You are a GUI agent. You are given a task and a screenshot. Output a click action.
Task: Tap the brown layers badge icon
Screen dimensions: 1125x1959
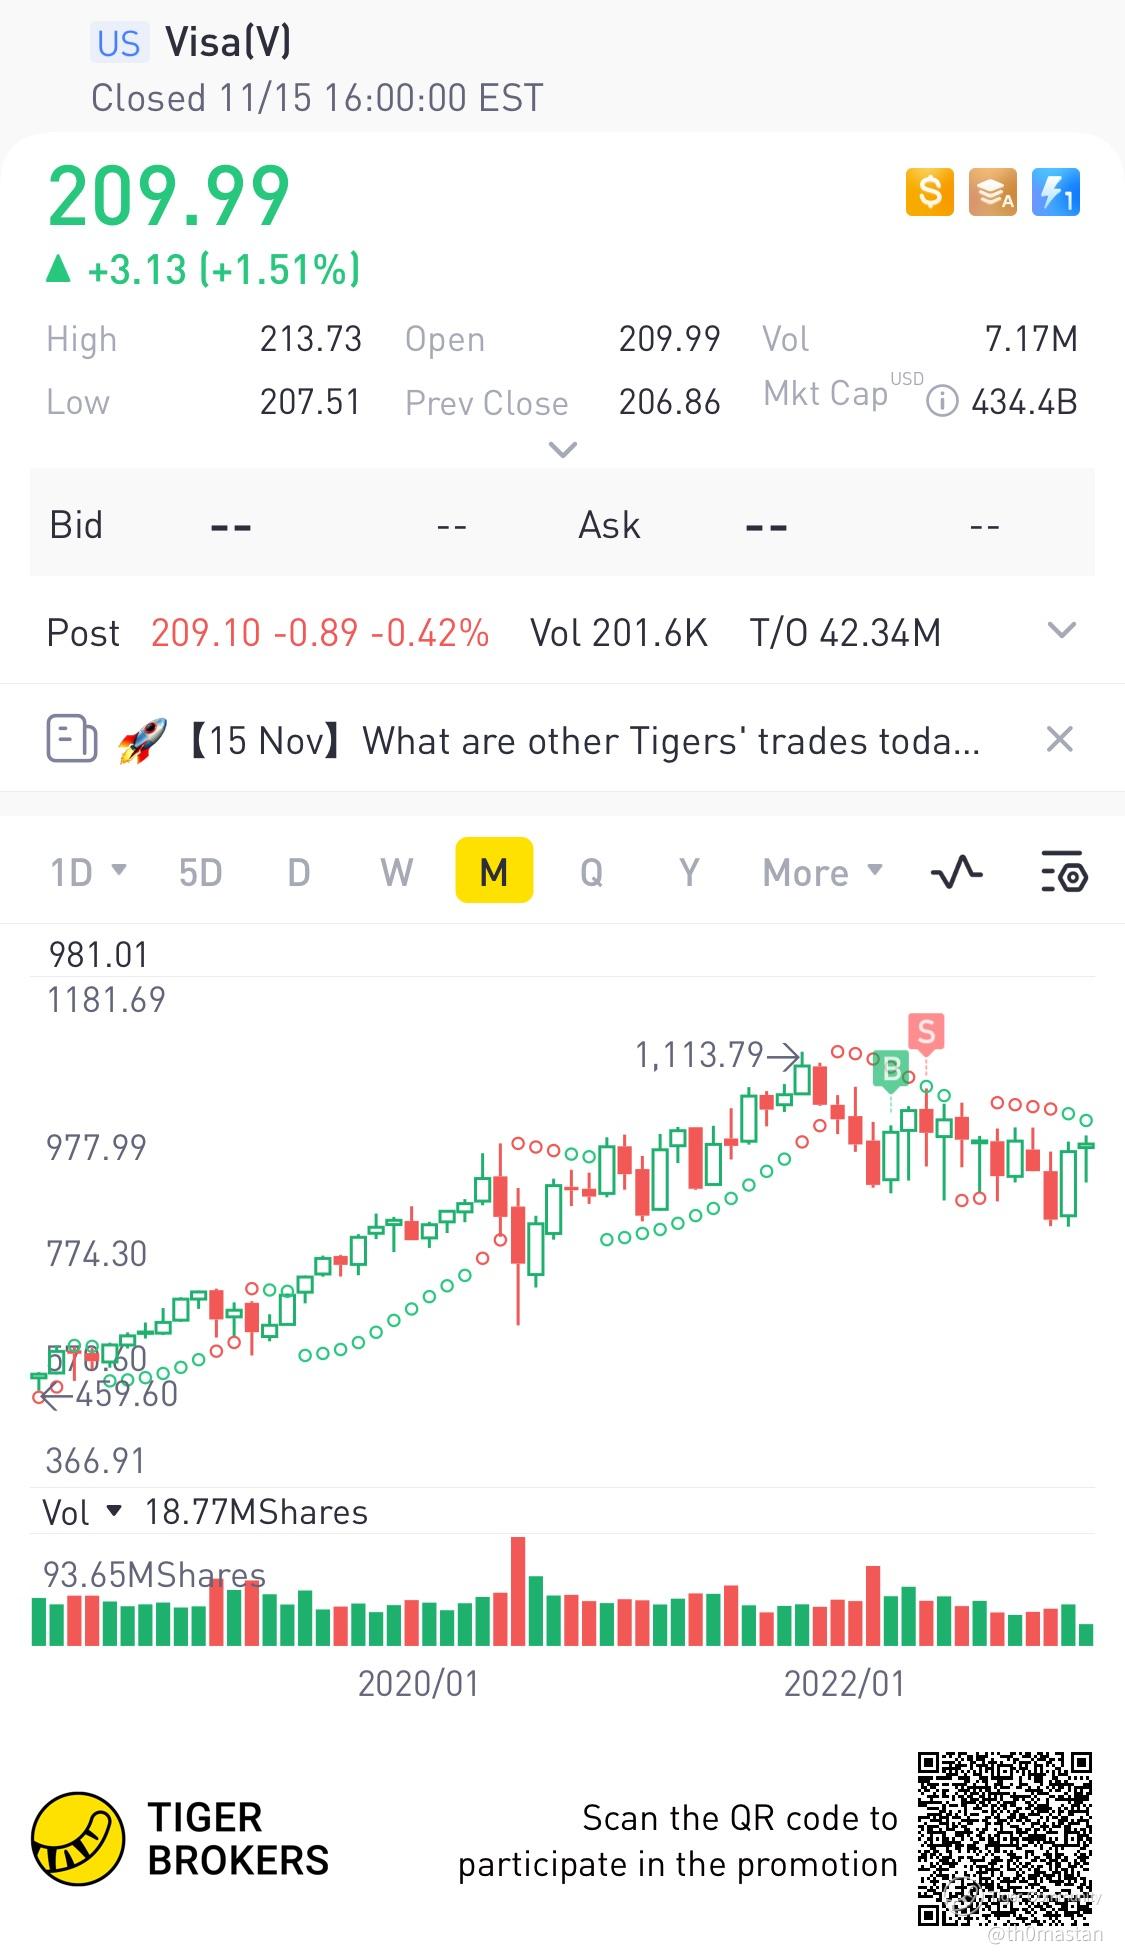pyautogui.click(x=992, y=191)
